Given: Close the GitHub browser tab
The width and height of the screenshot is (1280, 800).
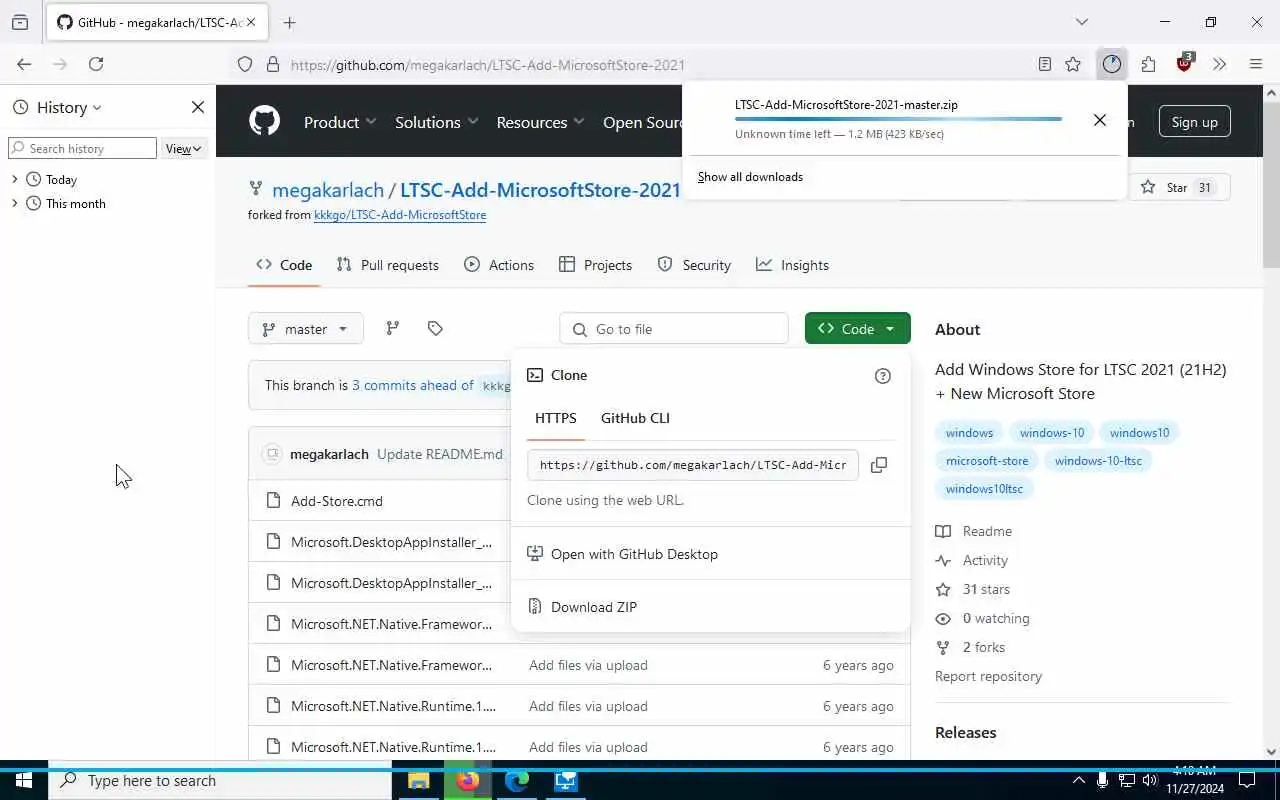Looking at the screenshot, I should pos(251,22).
